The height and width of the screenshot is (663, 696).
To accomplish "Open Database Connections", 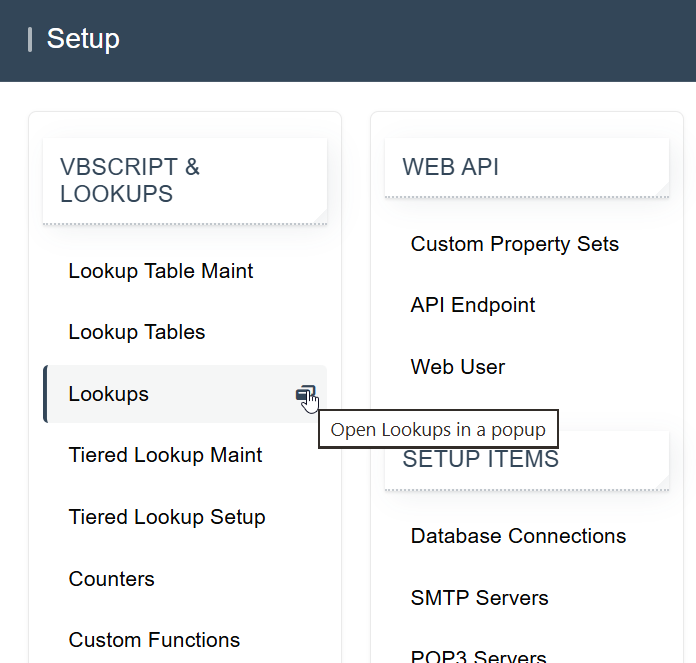I will tap(518, 536).
